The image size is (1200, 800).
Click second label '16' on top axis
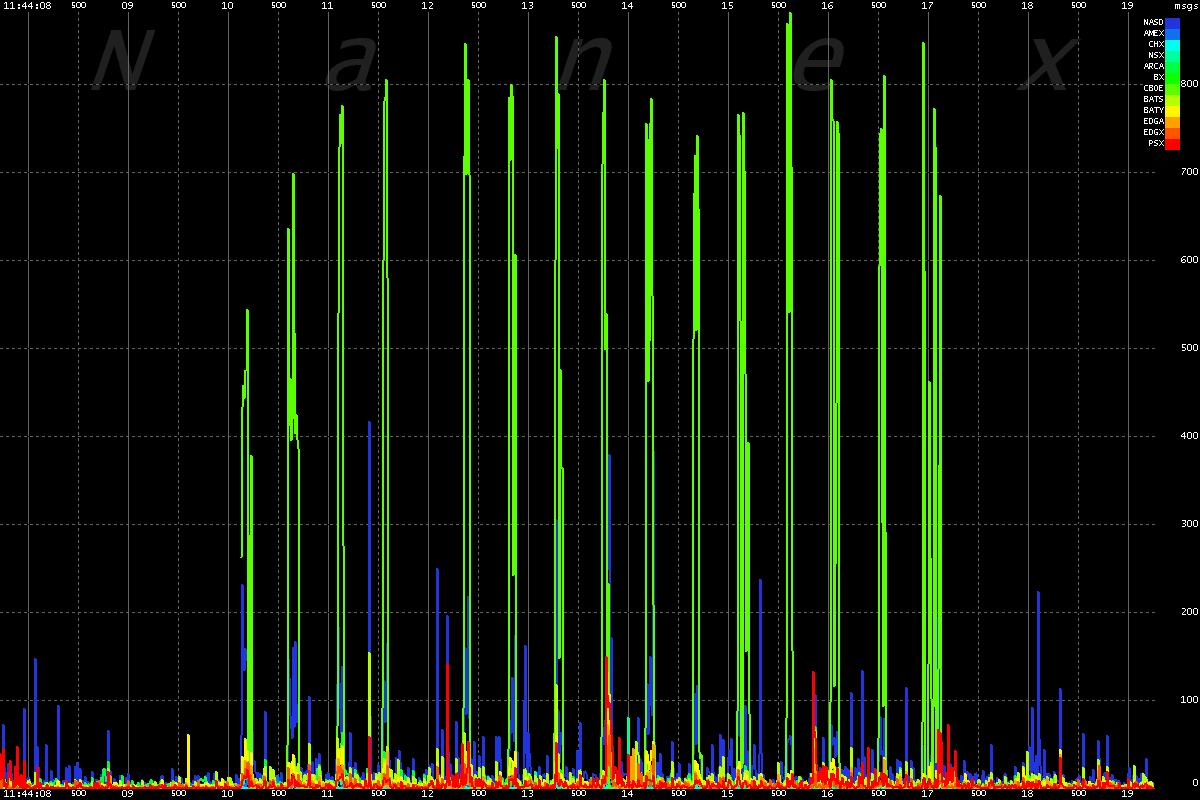pyautogui.click(x=827, y=5)
